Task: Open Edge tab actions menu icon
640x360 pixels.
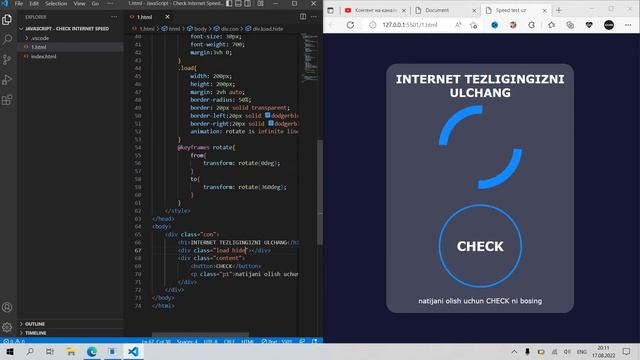Action: (331, 10)
